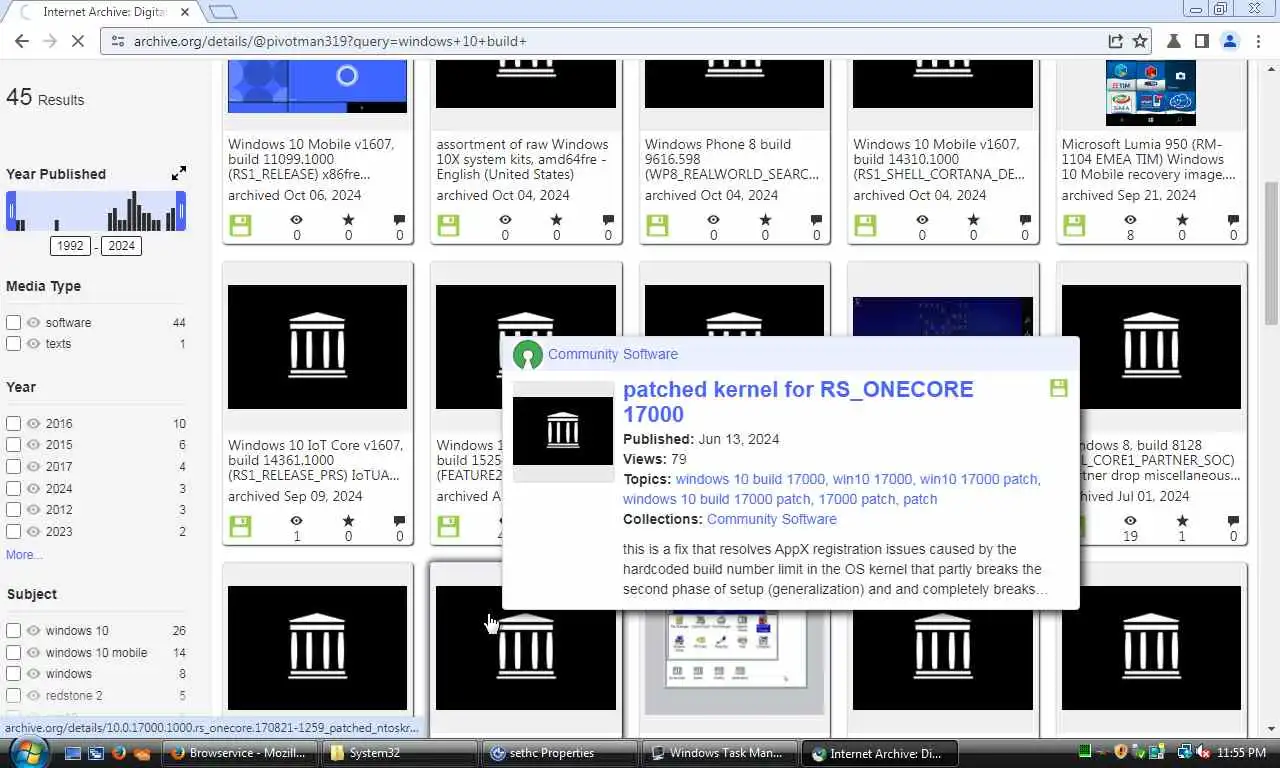The image size is (1280, 768).
Task: Check the year 2017 filter
Action: (x=13, y=466)
